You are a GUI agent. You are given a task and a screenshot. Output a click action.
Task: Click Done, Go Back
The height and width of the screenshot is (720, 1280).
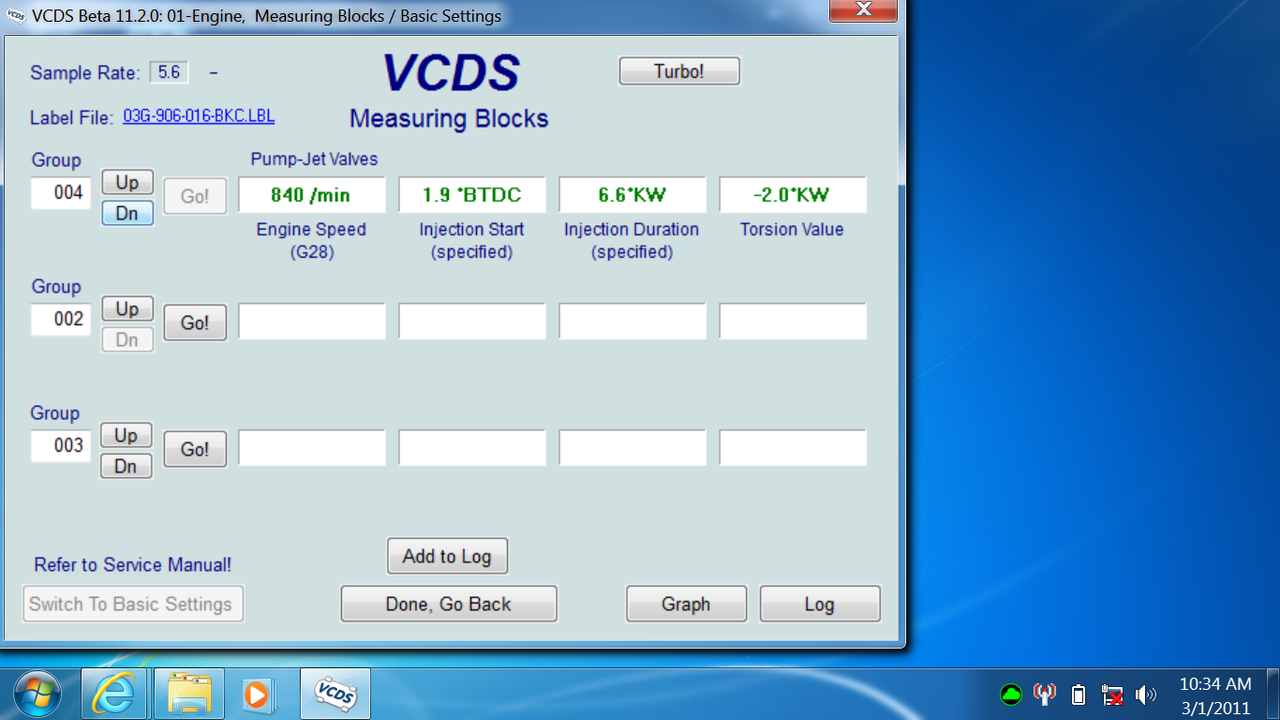click(x=449, y=604)
